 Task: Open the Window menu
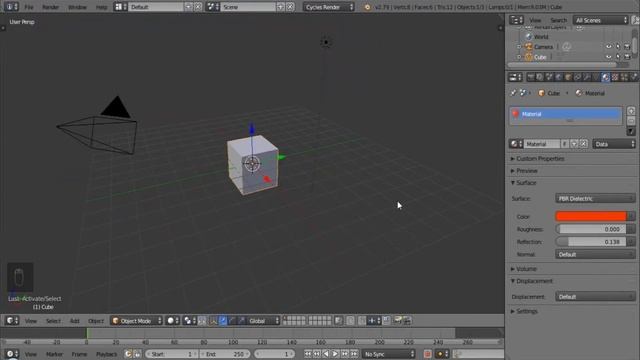pyautogui.click(x=77, y=7)
